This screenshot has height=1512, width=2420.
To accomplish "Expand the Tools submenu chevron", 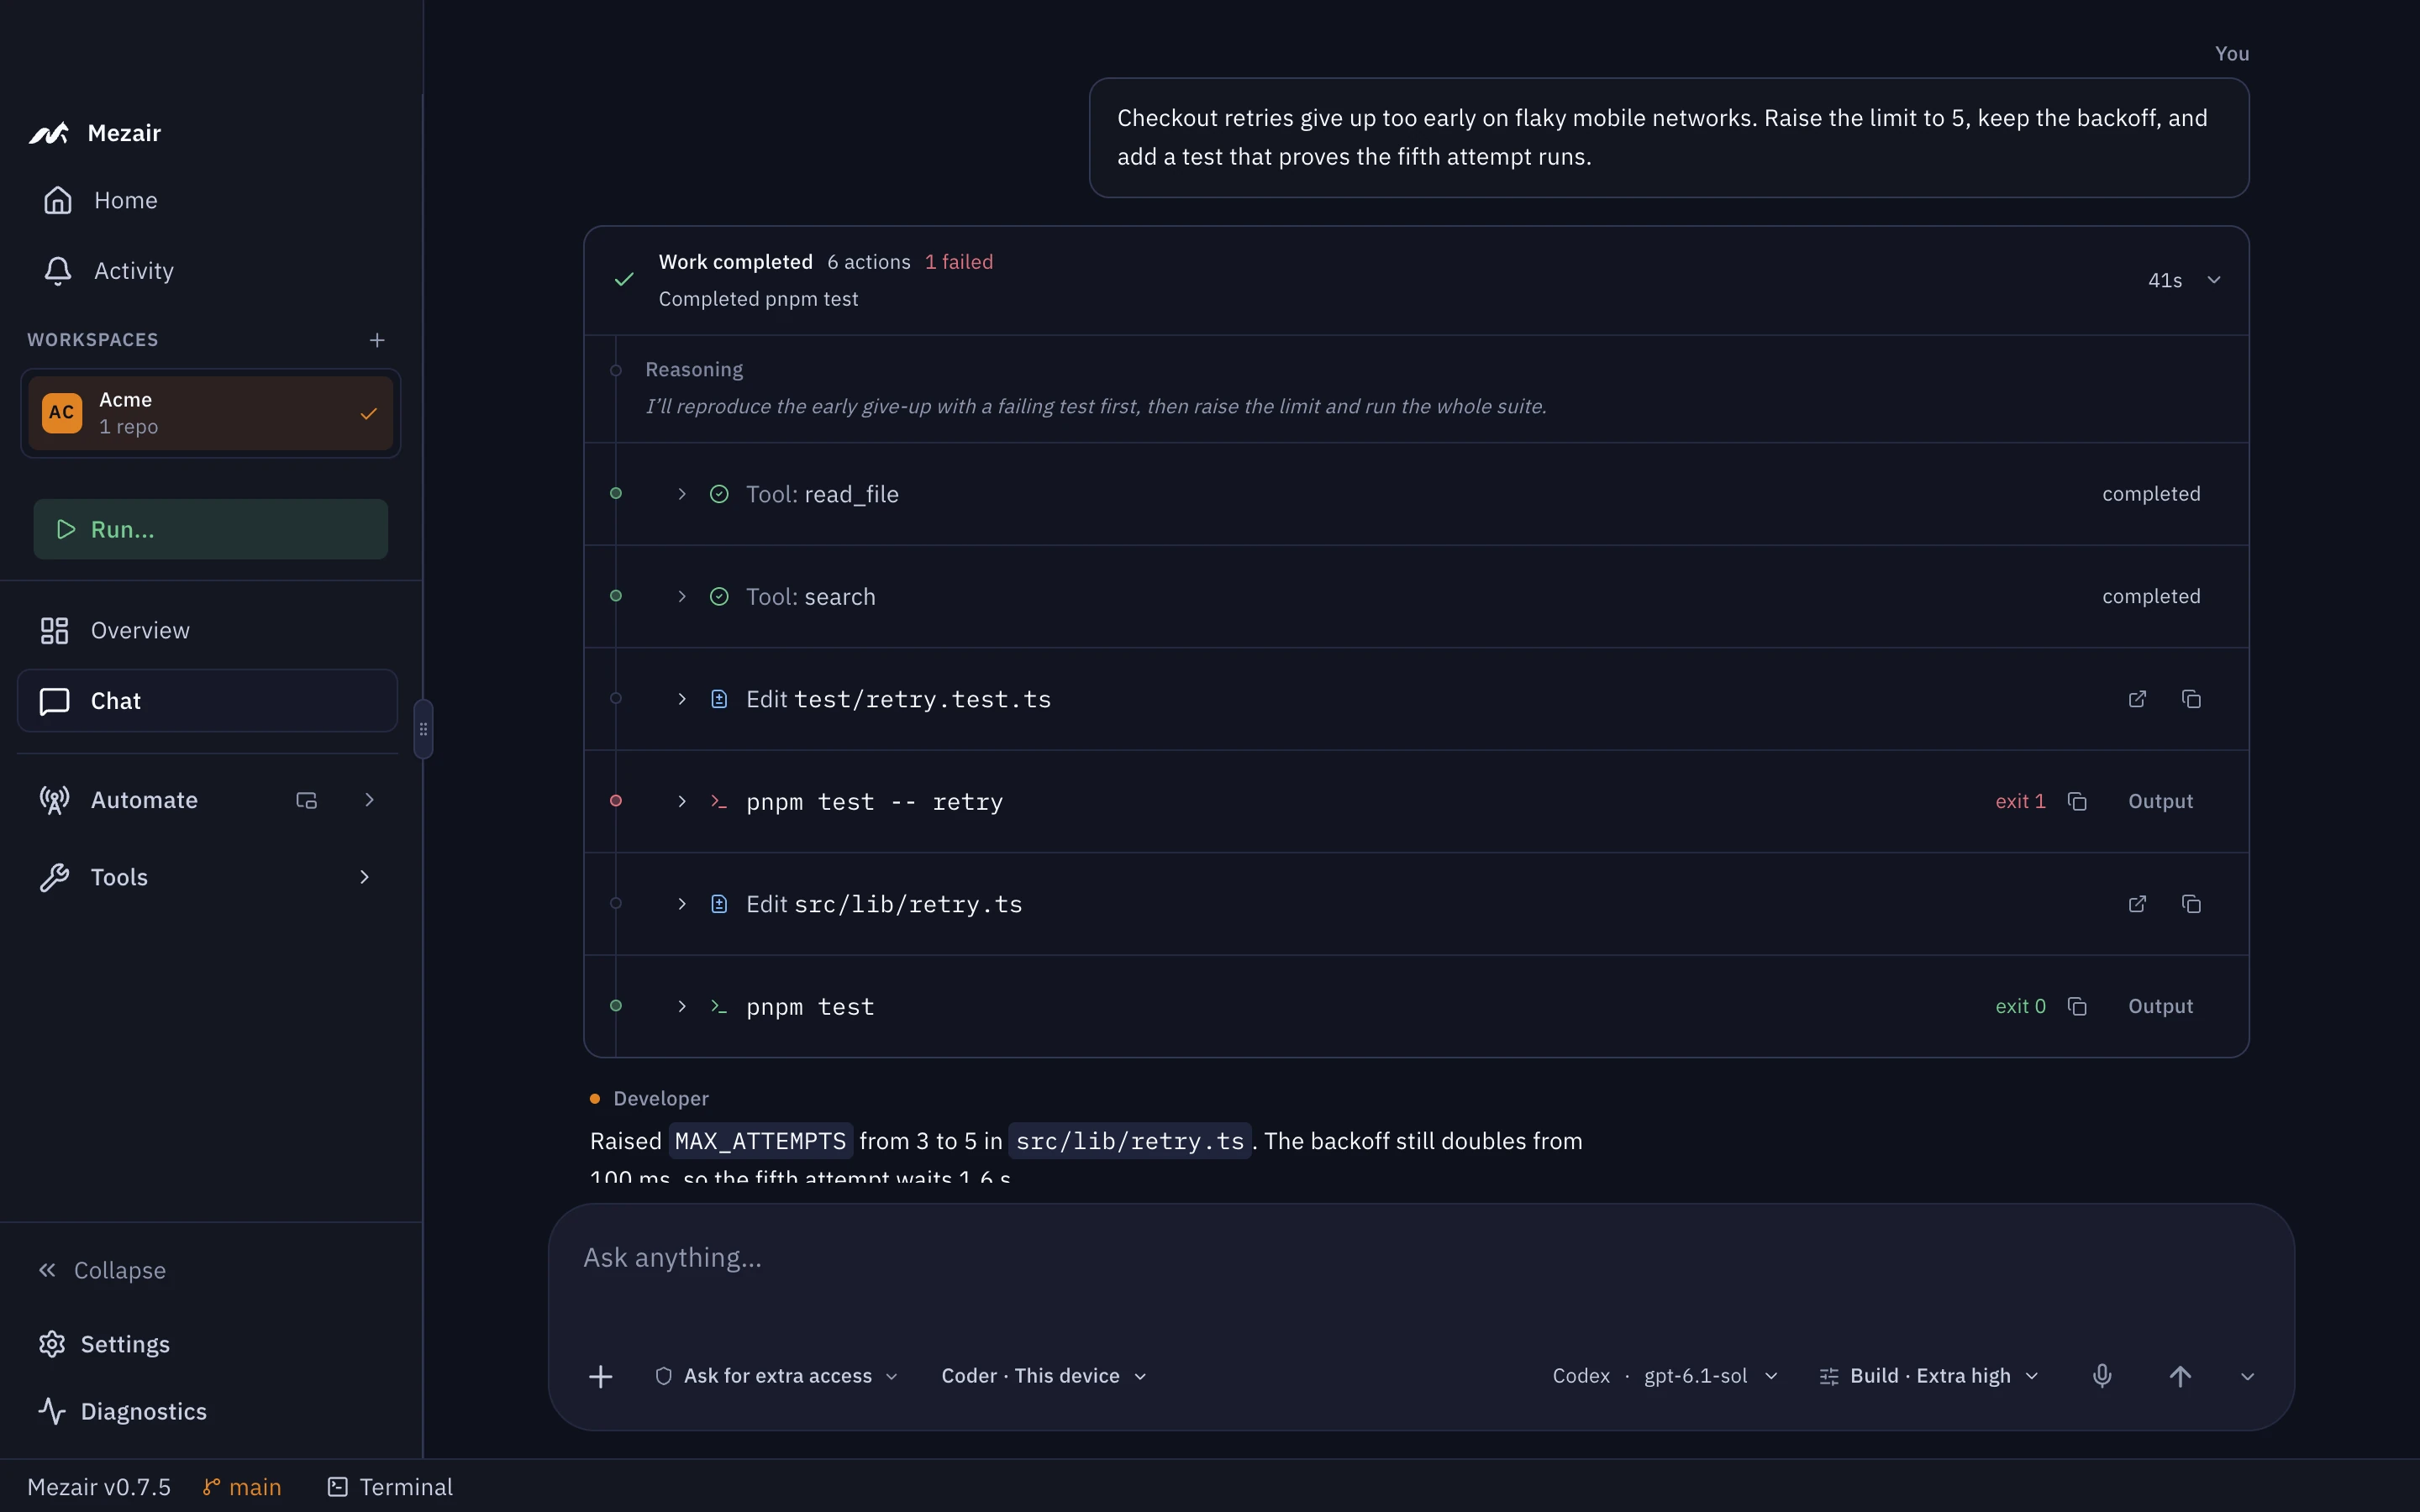I will (364, 877).
